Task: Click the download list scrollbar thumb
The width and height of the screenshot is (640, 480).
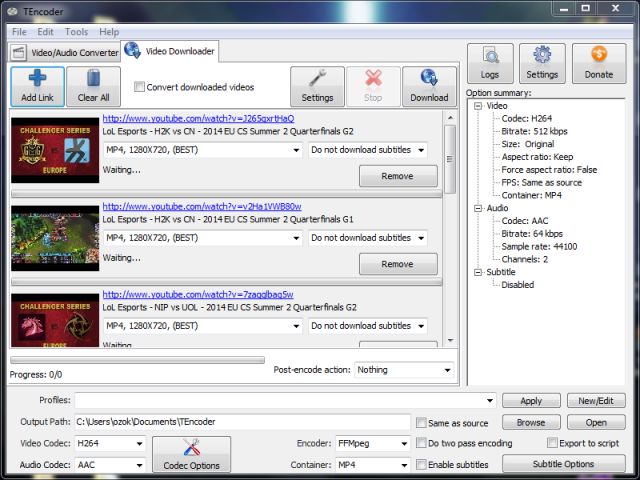Action: pyautogui.click(x=450, y=159)
